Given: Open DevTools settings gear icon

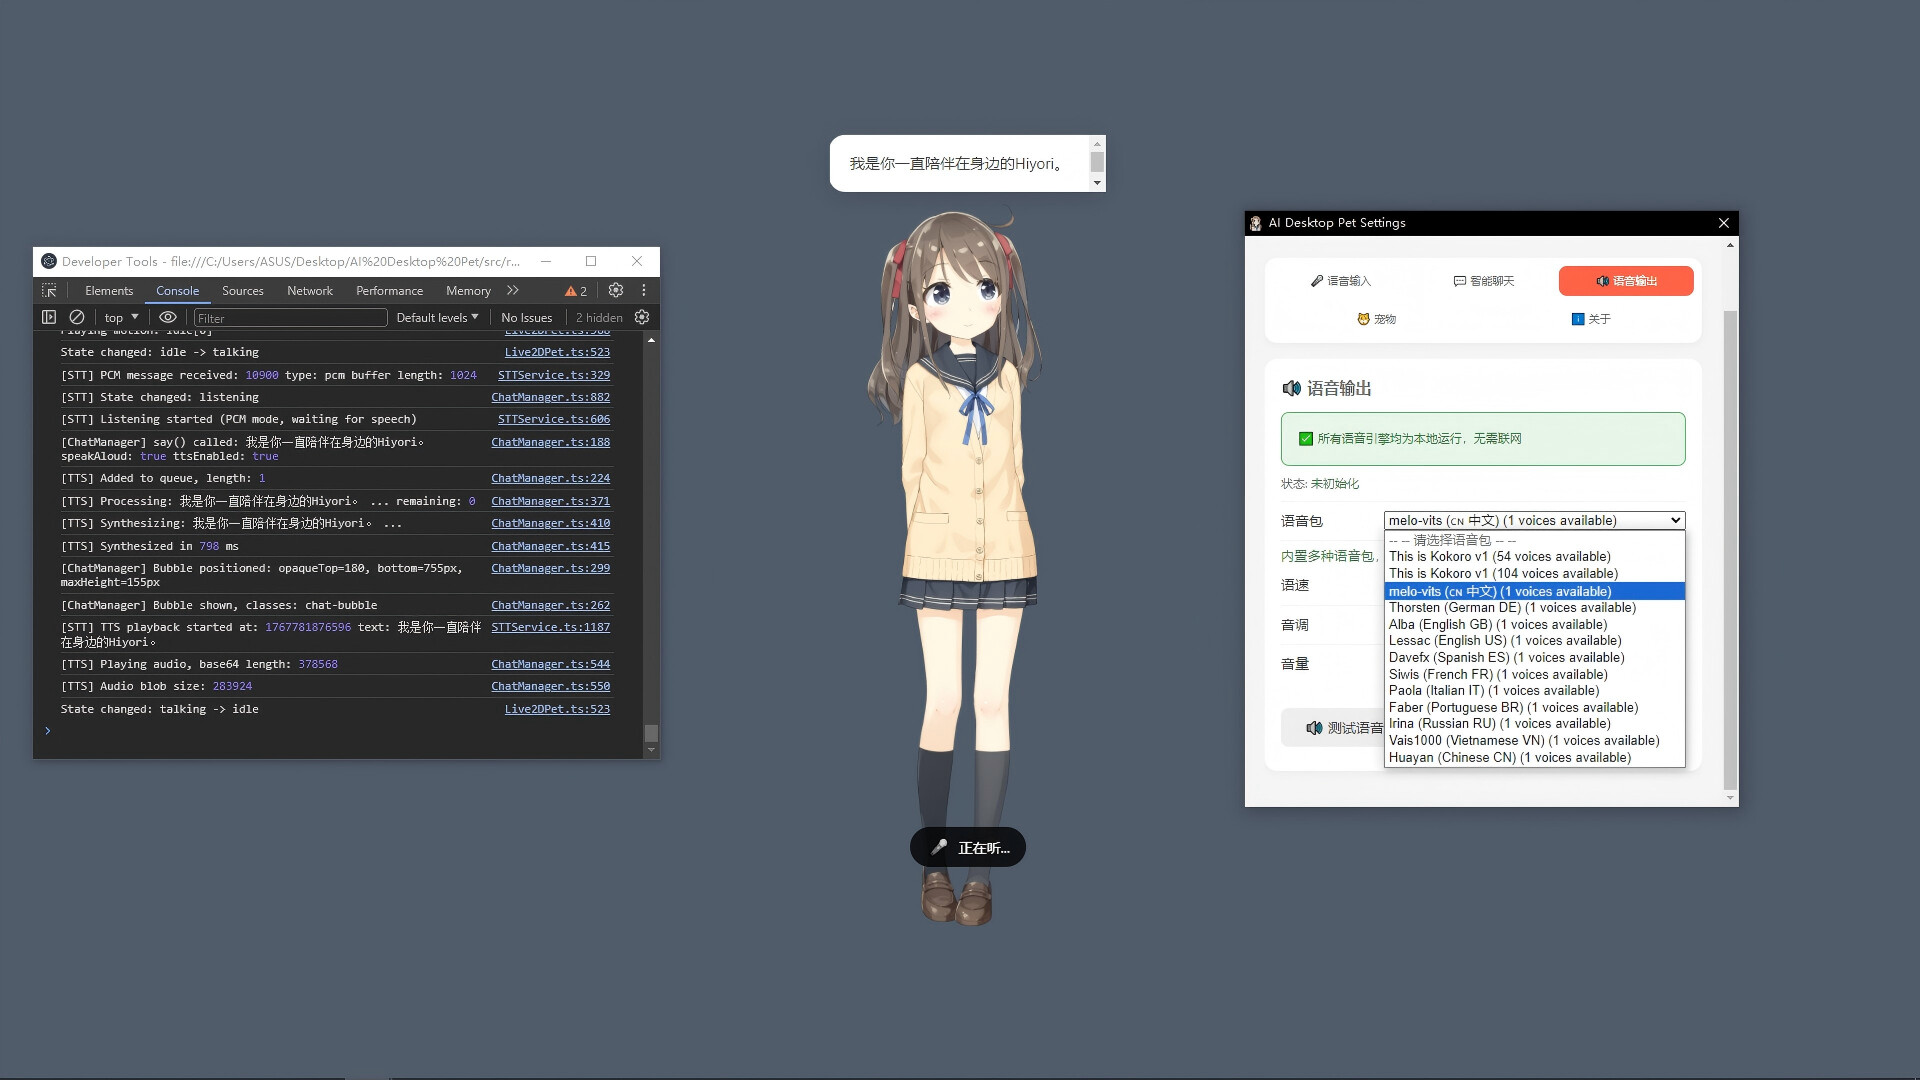Looking at the screenshot, I should [615, 290].
